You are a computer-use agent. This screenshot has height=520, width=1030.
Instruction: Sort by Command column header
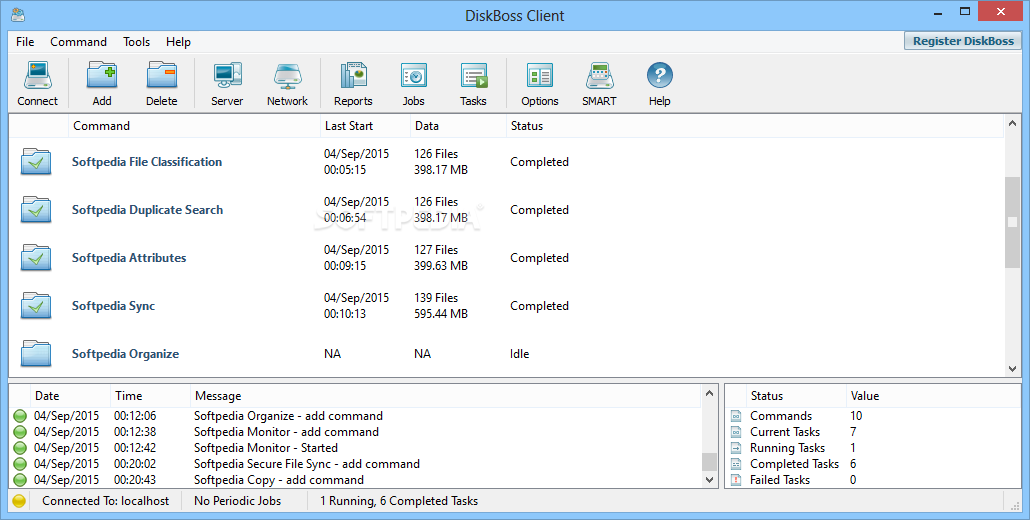point(194,126)
